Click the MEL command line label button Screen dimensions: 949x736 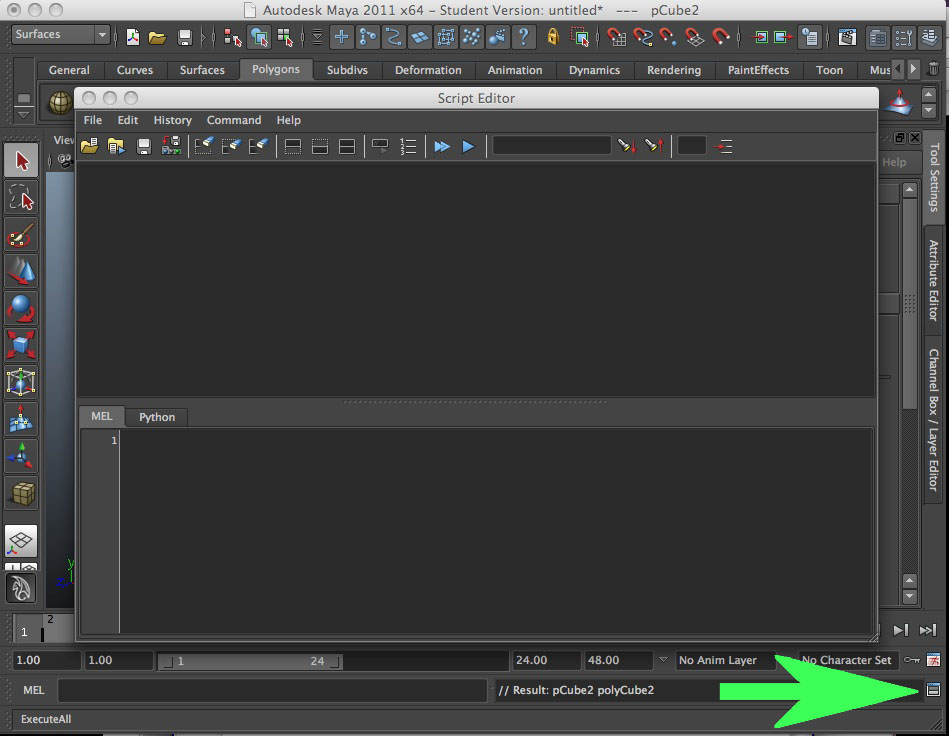click(33, 690)
